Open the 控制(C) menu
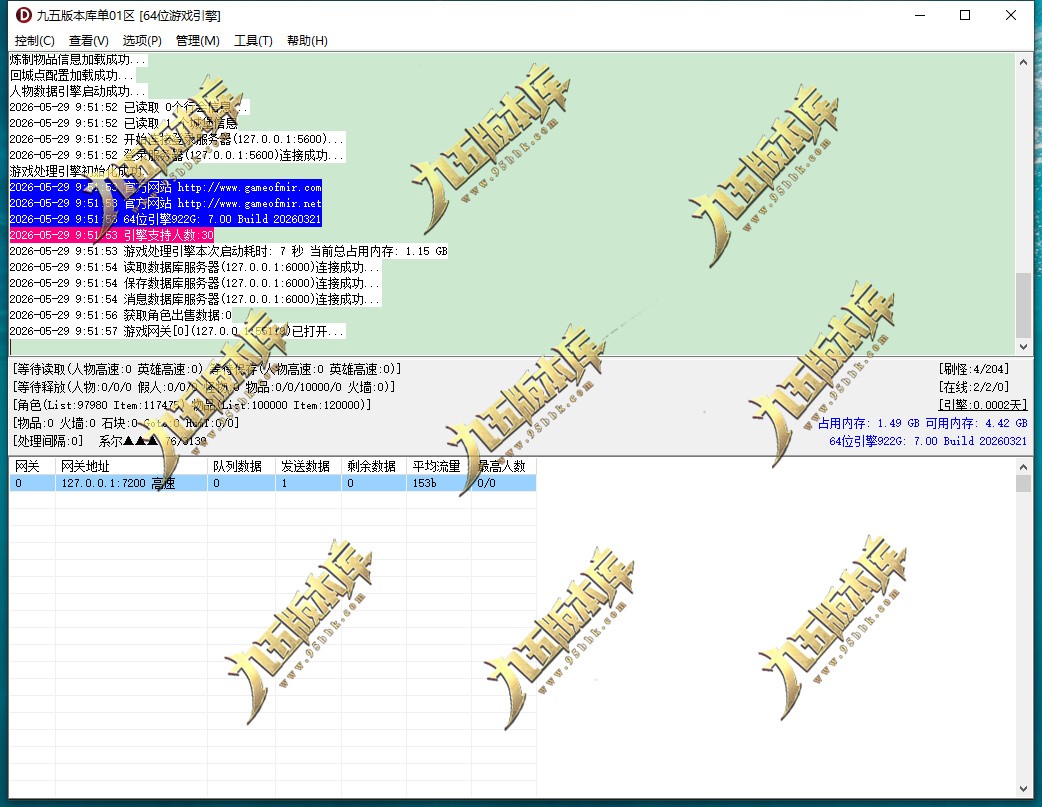This screenshot has width=1042, height=807. 35,41
